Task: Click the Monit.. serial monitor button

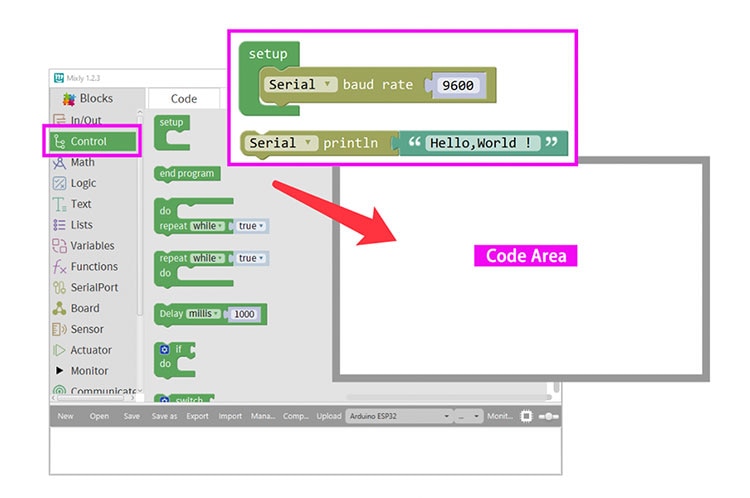Action: tap(500, 416)
